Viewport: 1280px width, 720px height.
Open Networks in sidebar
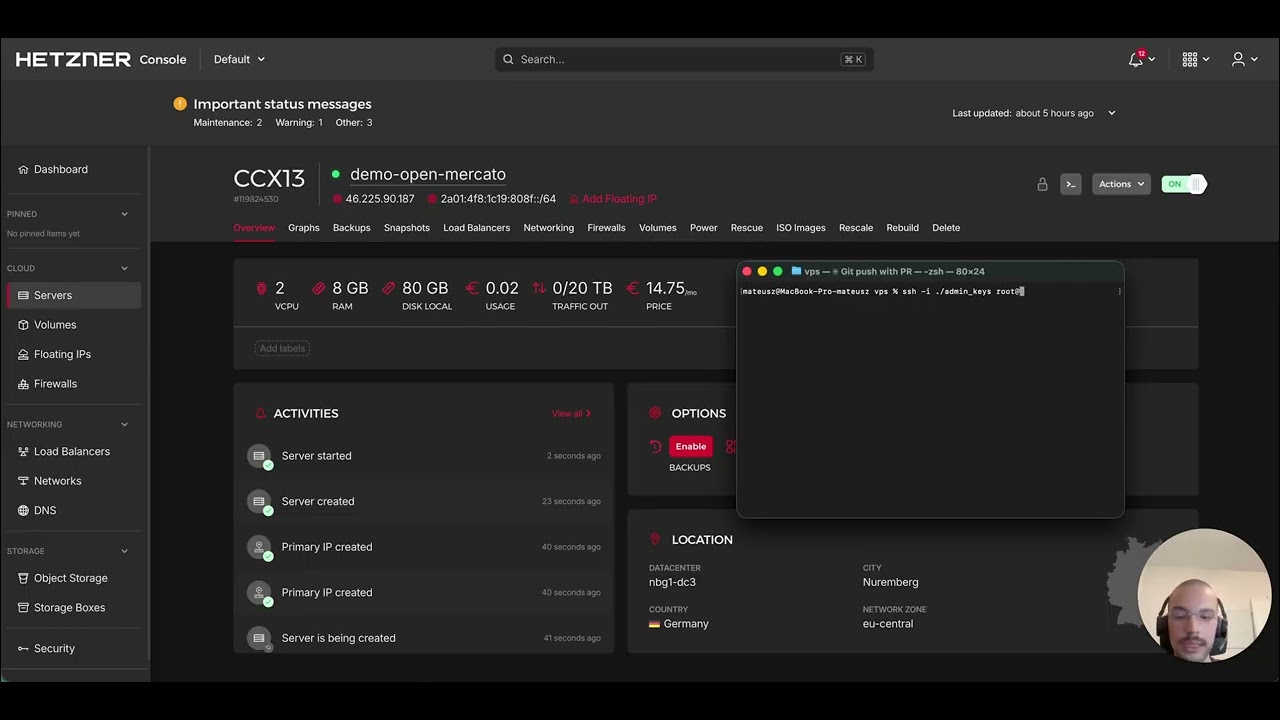(74, 481)
